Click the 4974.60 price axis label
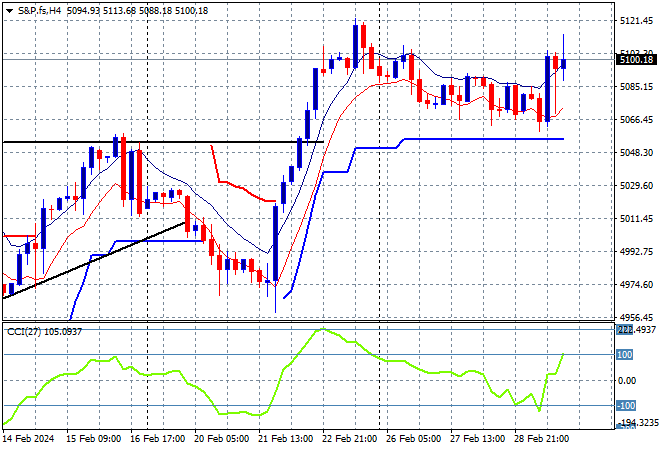660x450 pixels. click(634, 285)
